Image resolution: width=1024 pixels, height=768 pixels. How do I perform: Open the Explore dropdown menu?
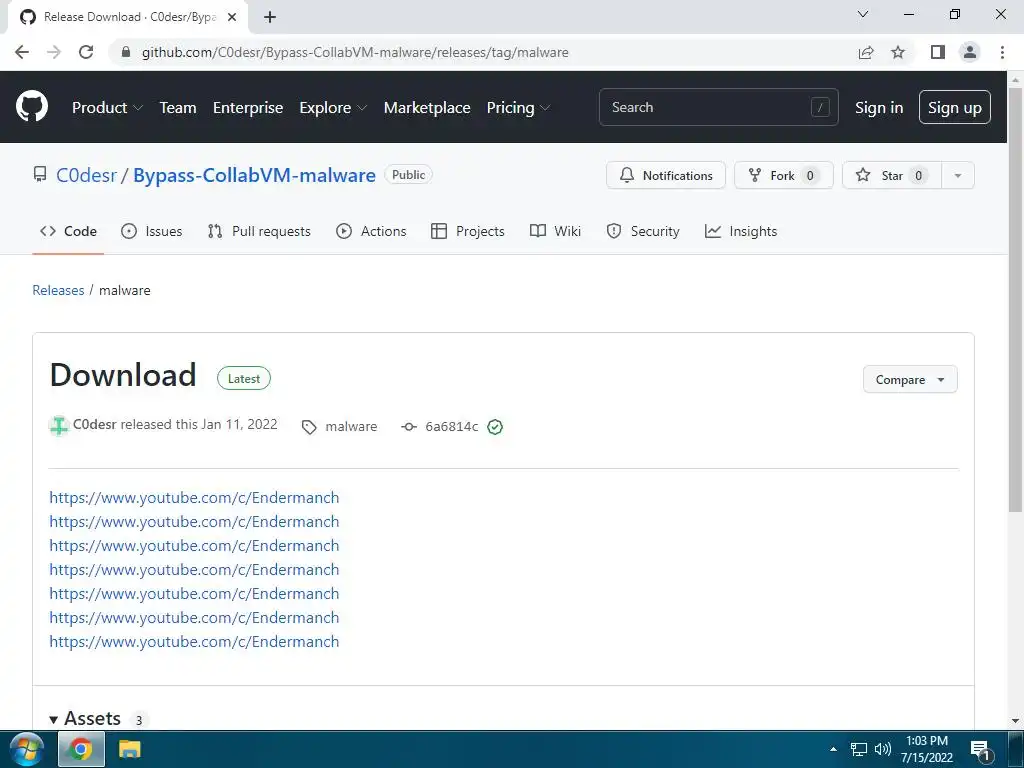click(333, 108)
